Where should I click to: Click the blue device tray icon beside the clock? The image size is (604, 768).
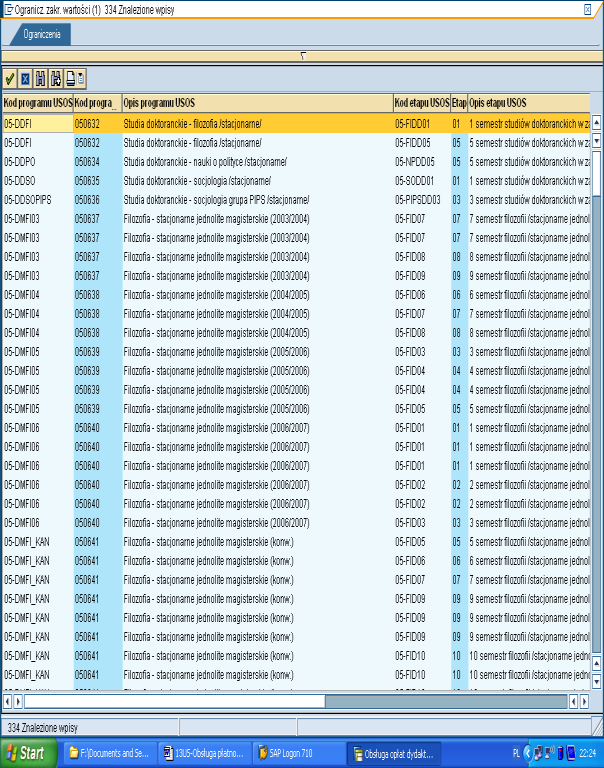point(571,753)
